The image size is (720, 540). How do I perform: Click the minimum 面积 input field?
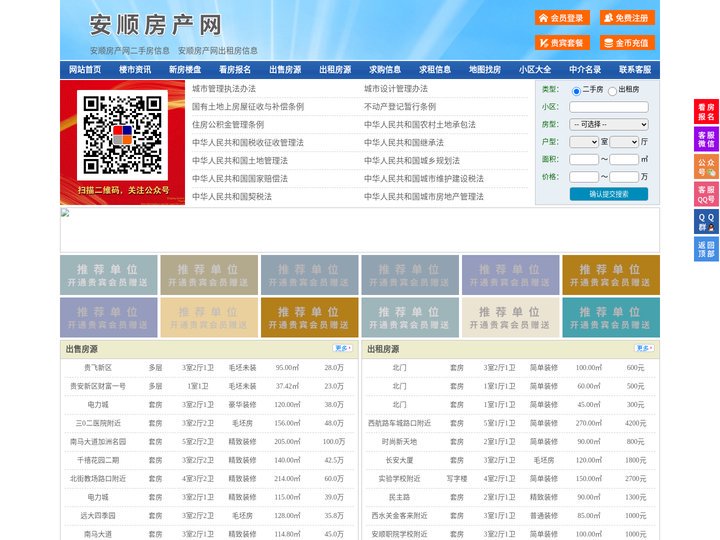pyautogui.click(x=584, y=159)
